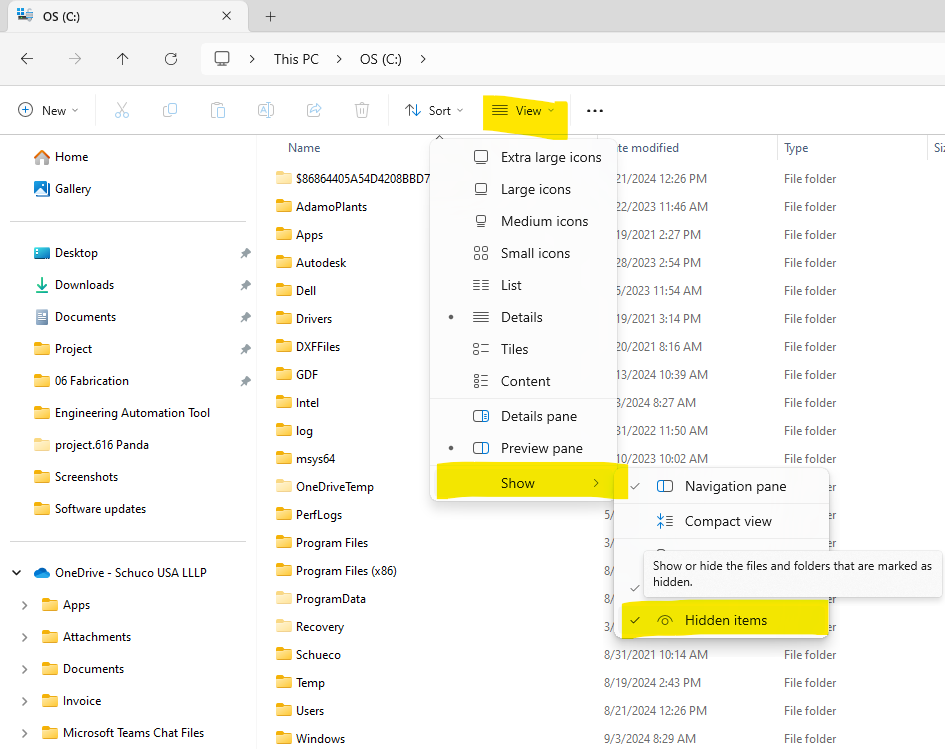
Task: Enable Compact view option
Action: click(x=727, y=521)
